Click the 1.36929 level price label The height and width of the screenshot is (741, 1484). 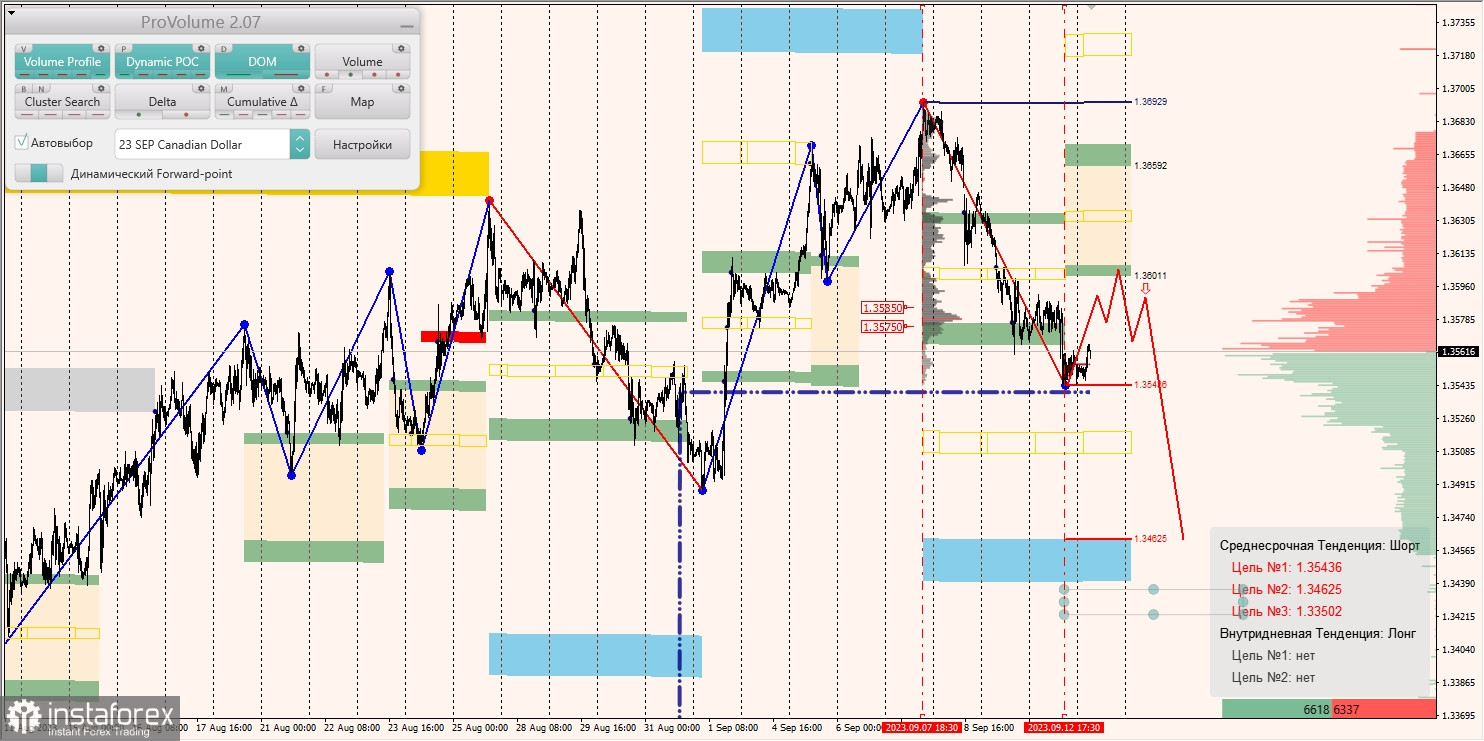tap(1150, 102)
